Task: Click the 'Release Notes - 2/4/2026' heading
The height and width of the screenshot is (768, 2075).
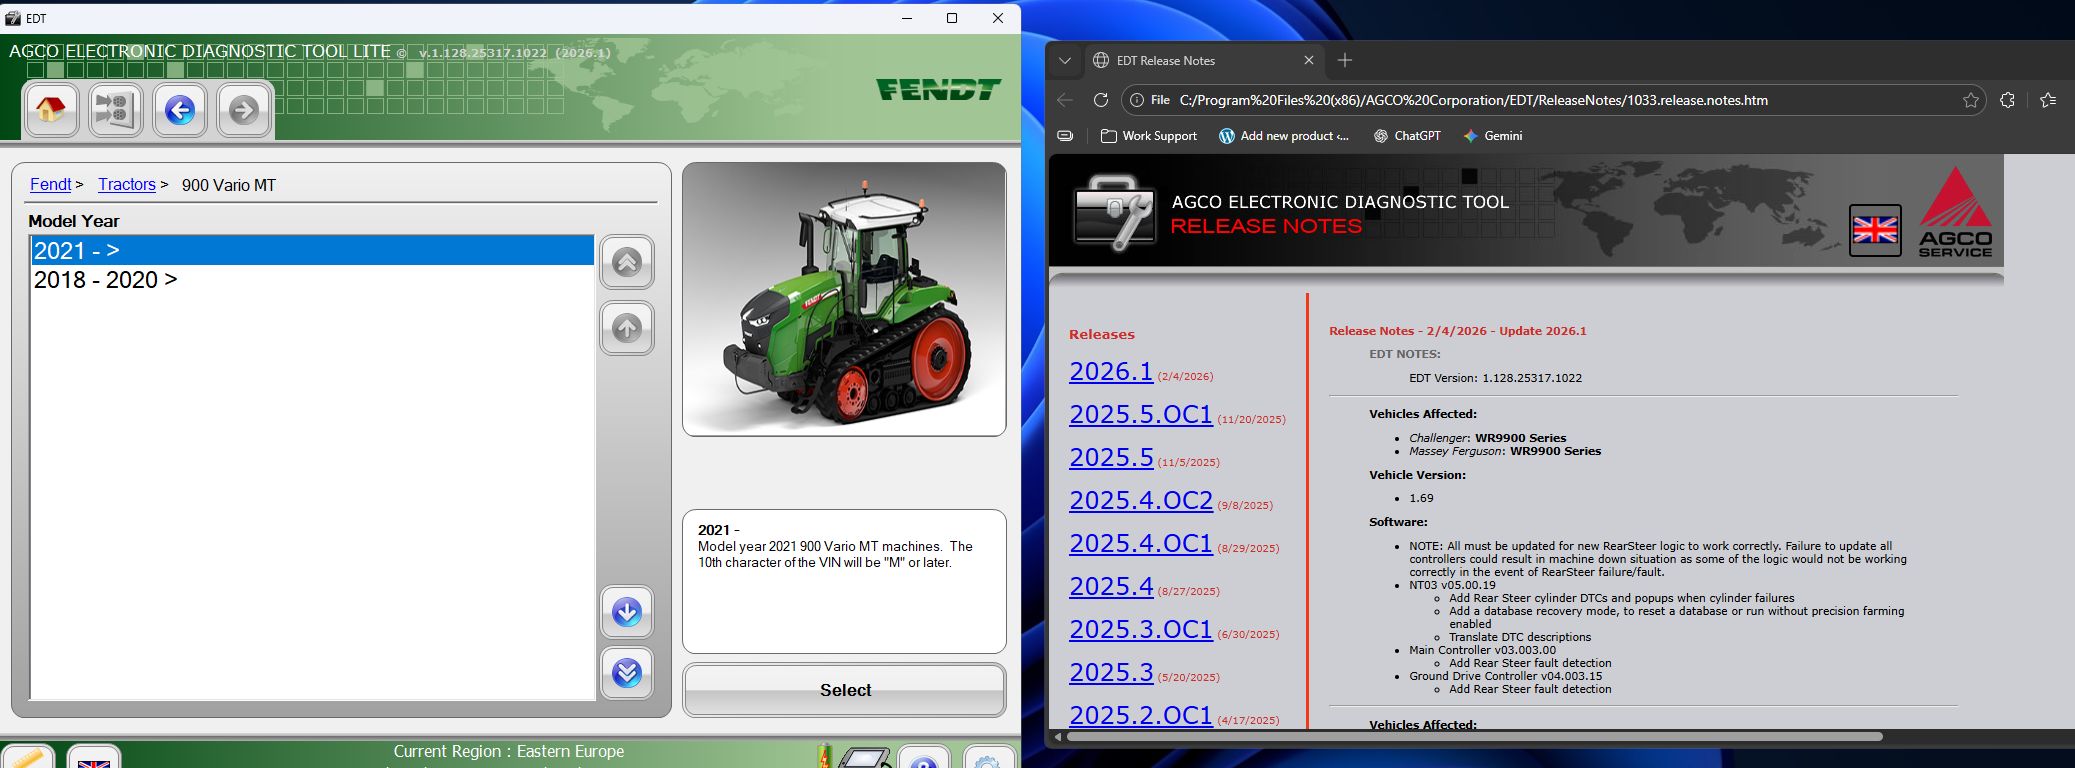Action: [x=1458, y=331]
